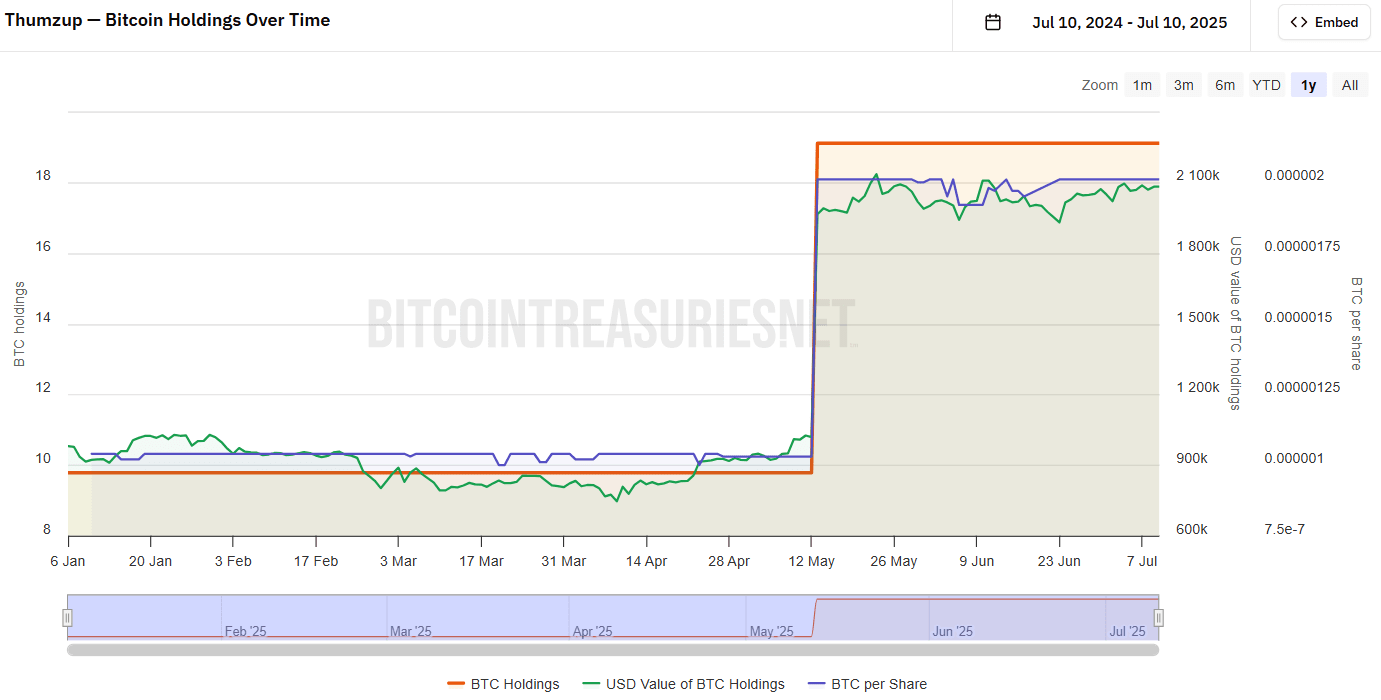The image size is (1381, 700).
Task: Click the USD value of BTC holdings axis title
Action: click(1235, 323)
